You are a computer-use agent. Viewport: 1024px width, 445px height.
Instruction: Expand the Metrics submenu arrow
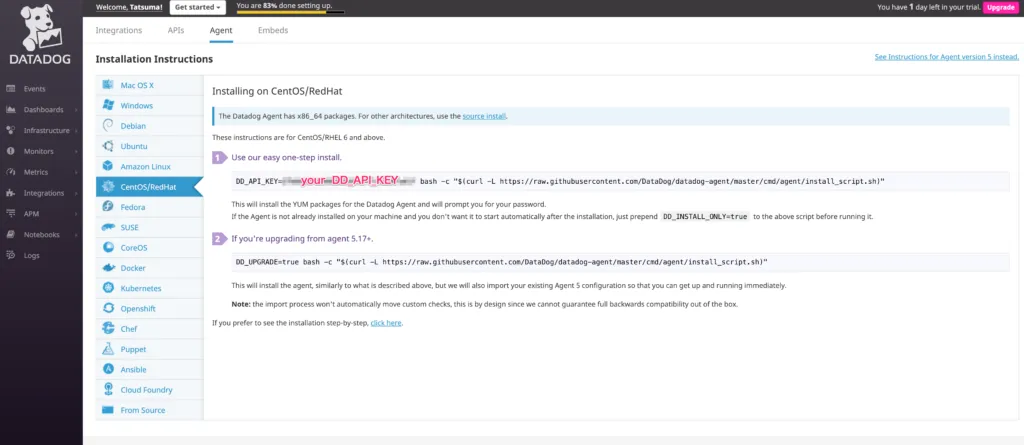coord(76,173)
